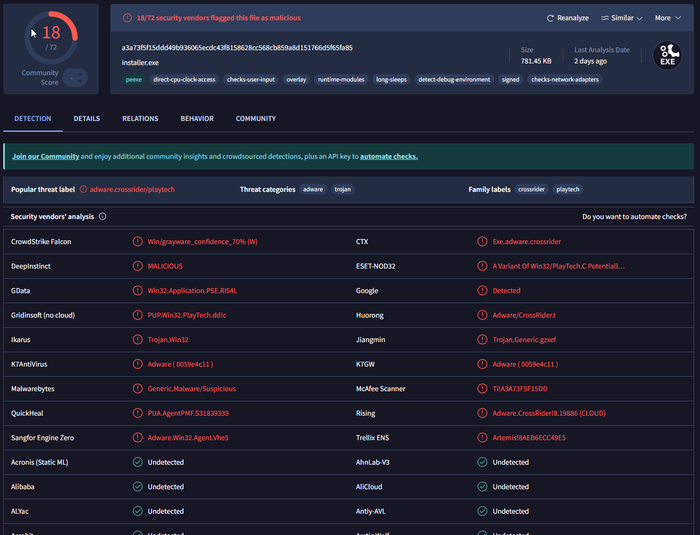Click the 781.45 KB size value
Viewport: 700px width, 535px height.
click(x=536, y=61)
